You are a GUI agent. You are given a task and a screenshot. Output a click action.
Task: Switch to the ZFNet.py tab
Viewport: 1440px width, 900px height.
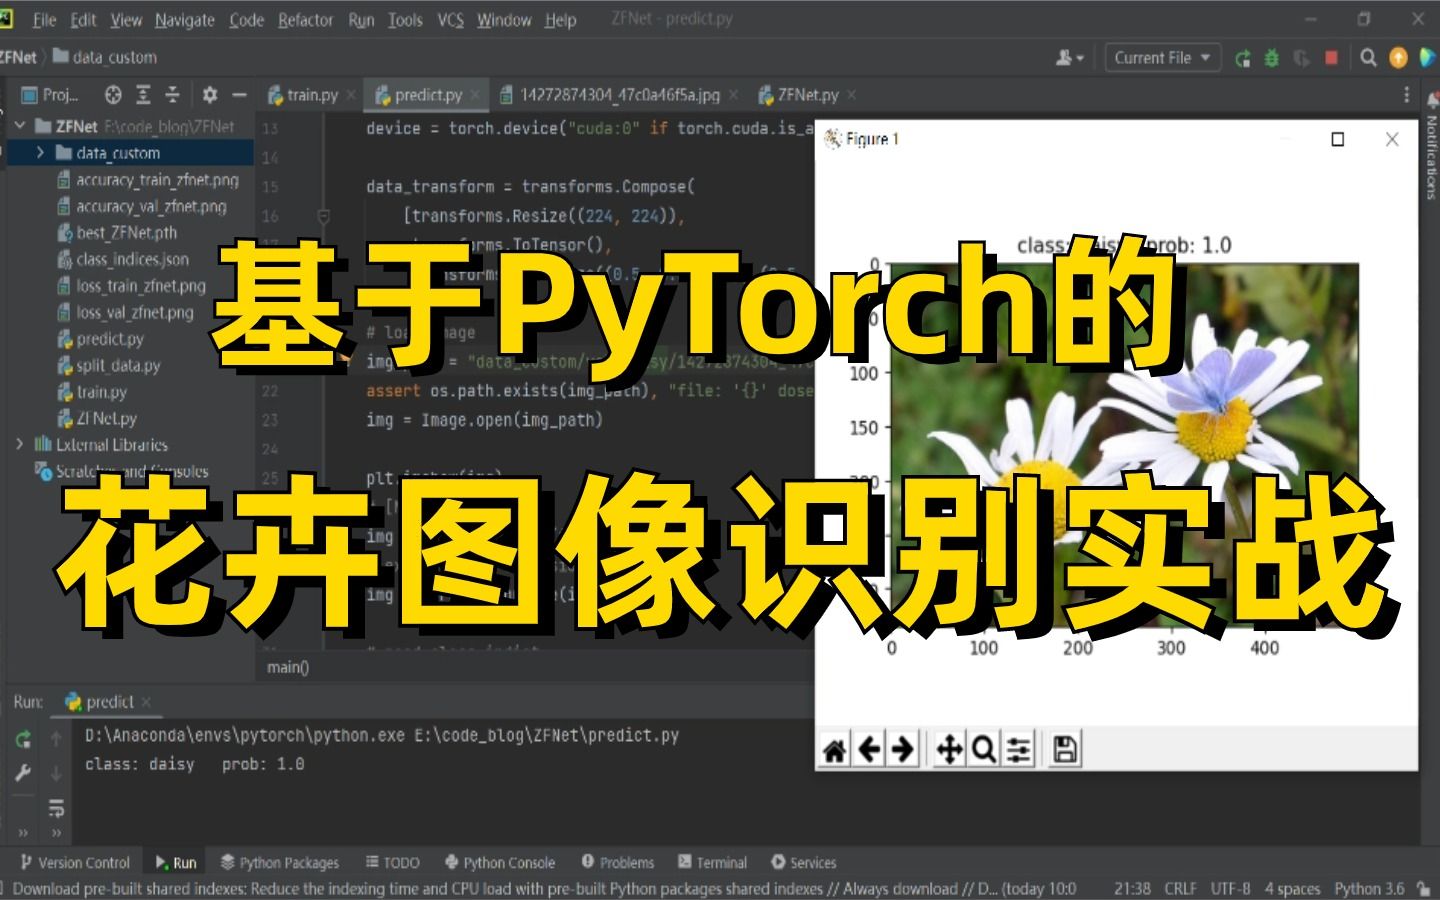point(799,95)
